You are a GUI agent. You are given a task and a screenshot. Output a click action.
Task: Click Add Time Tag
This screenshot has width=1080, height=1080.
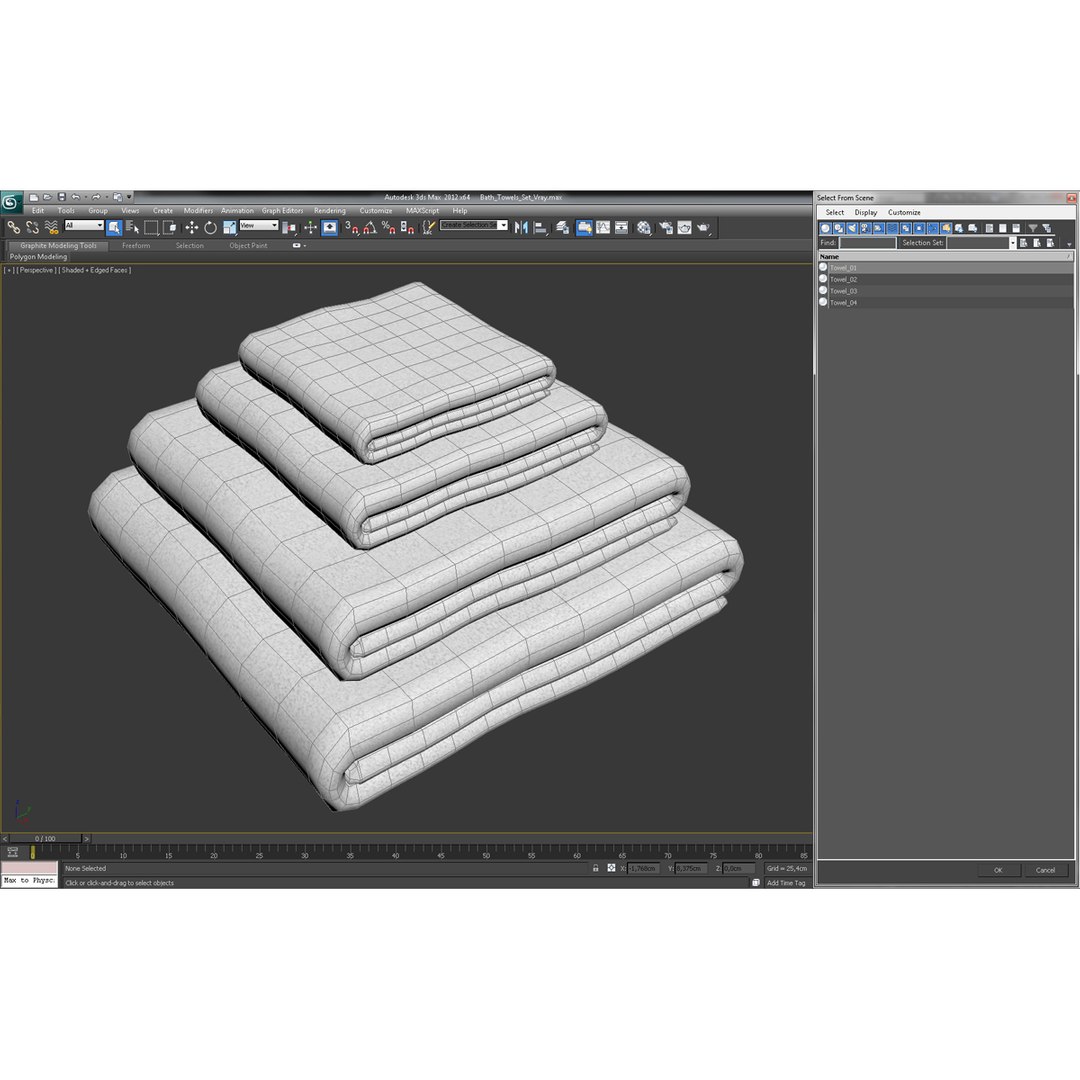[786, 882]
